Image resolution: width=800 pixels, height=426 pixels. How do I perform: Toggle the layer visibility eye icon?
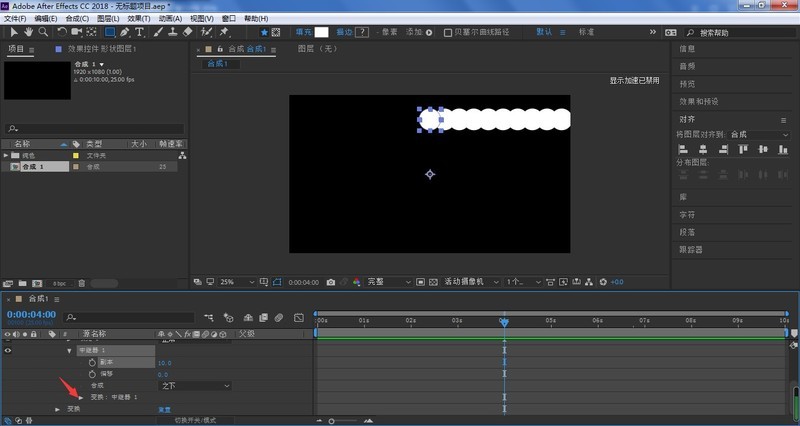pyautogui.click(x=9, y=351)
